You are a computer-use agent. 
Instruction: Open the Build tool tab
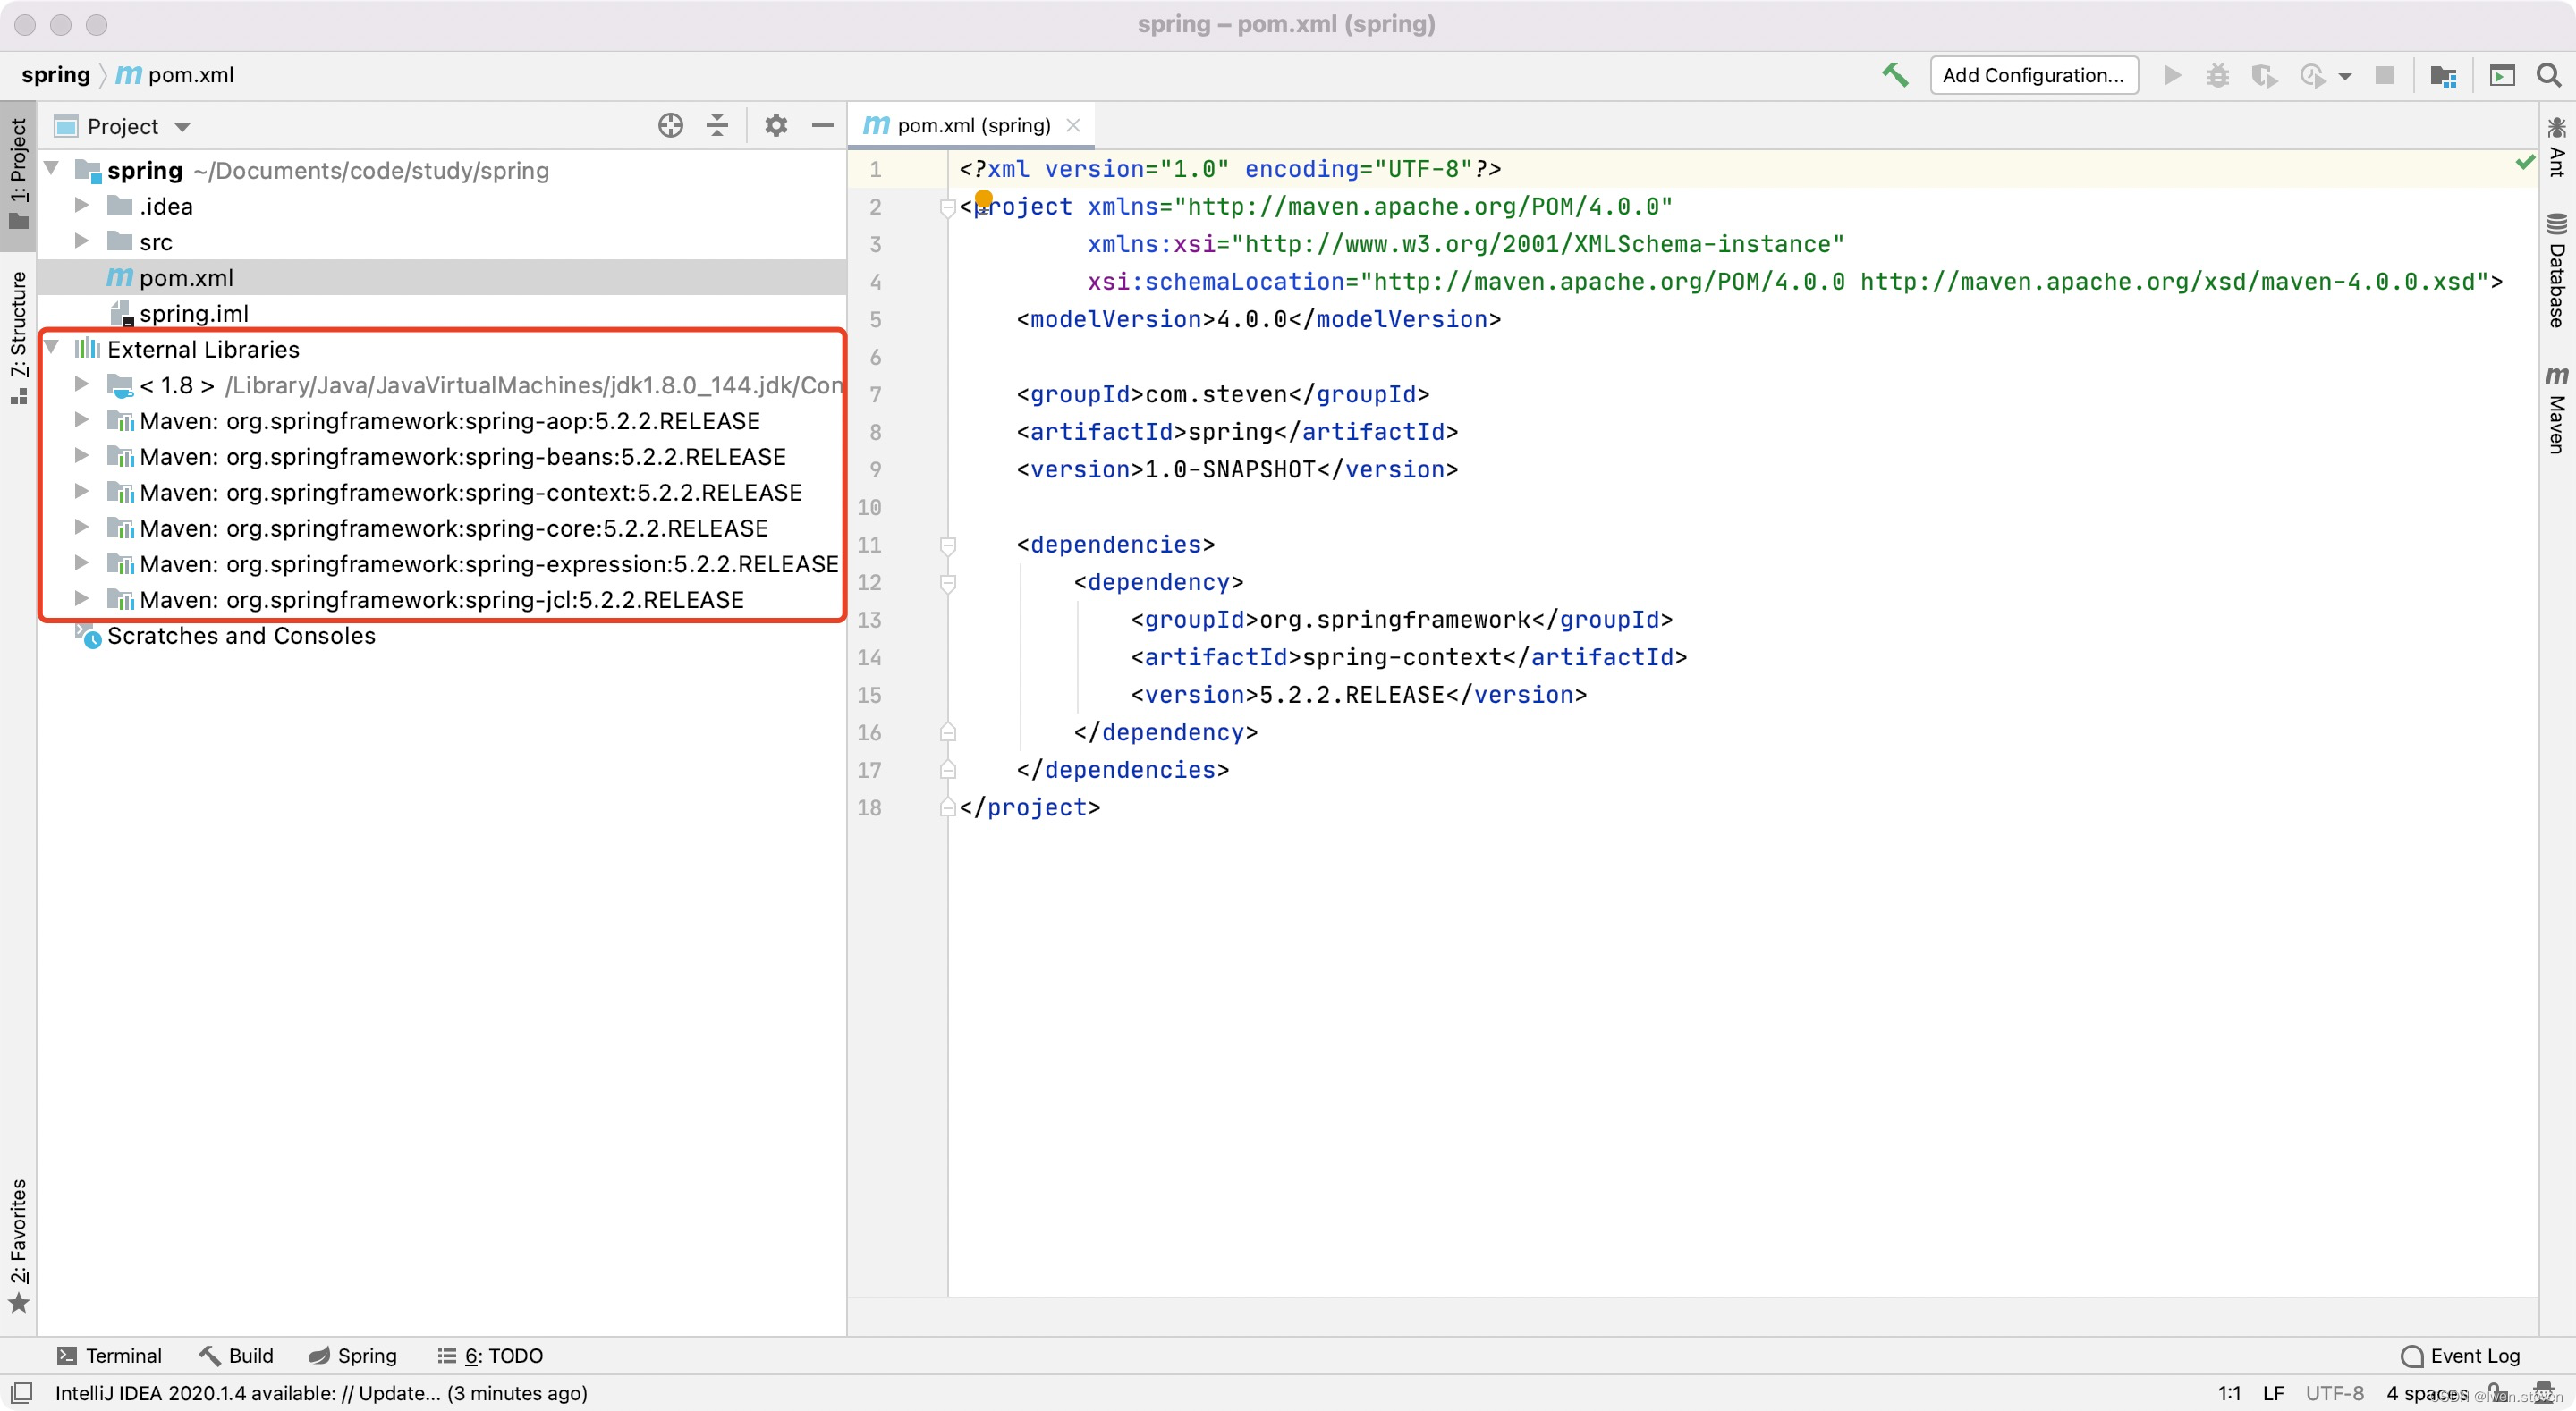236,1355
